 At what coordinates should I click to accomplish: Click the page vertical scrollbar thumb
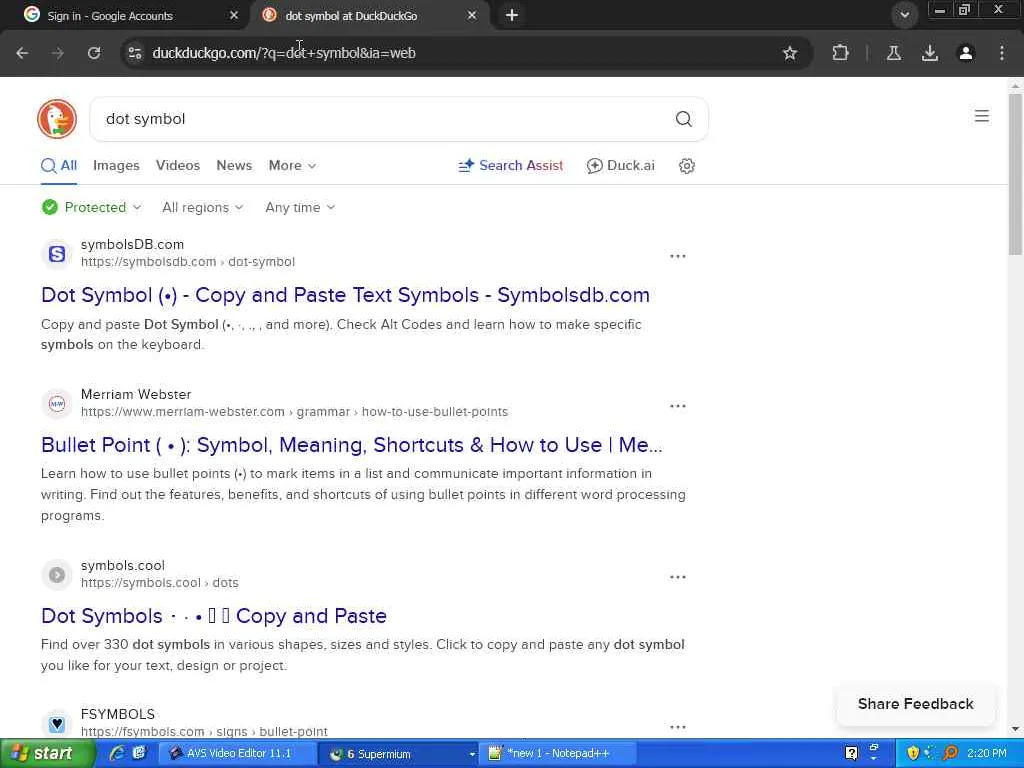[1015, 174]
